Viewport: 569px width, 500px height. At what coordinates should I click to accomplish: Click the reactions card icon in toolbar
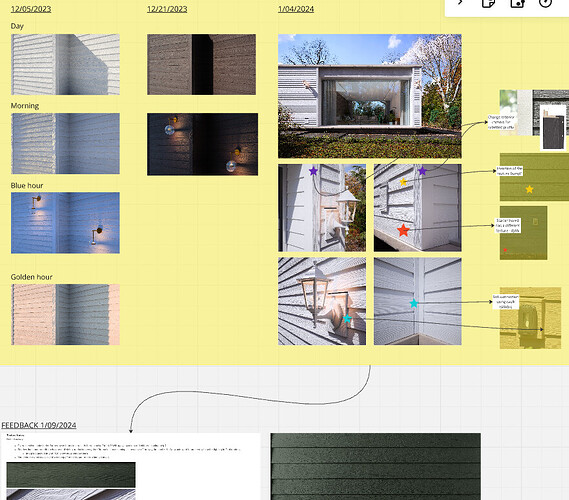pos(517,3)
